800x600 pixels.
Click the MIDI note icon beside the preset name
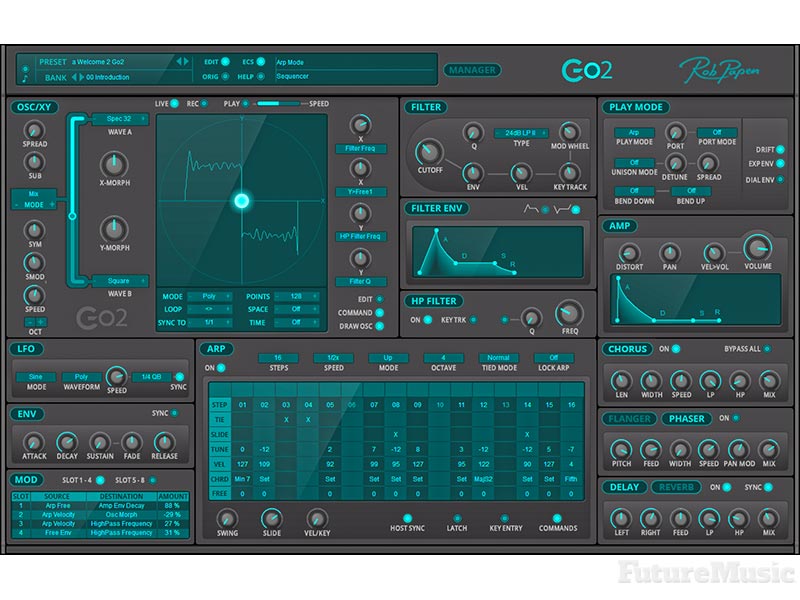click(25, 79)
